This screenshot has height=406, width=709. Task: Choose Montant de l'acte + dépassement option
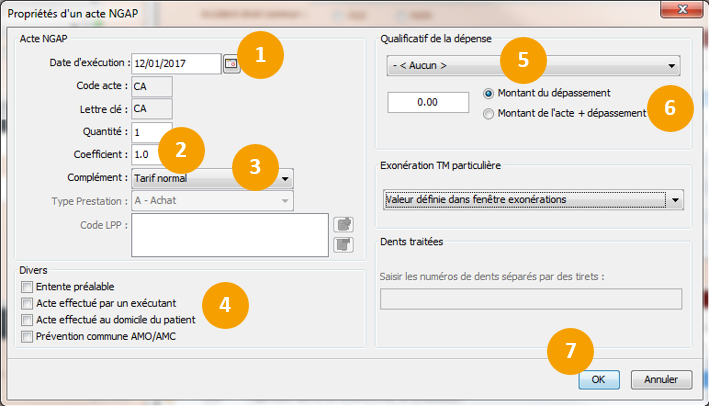coord(488,114)
